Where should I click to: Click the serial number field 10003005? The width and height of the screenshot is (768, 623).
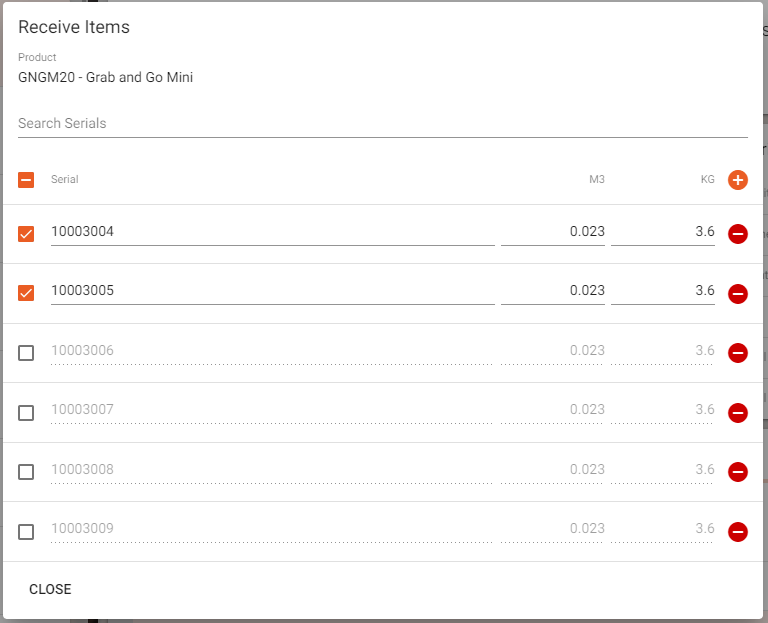[x=272, y=291]
